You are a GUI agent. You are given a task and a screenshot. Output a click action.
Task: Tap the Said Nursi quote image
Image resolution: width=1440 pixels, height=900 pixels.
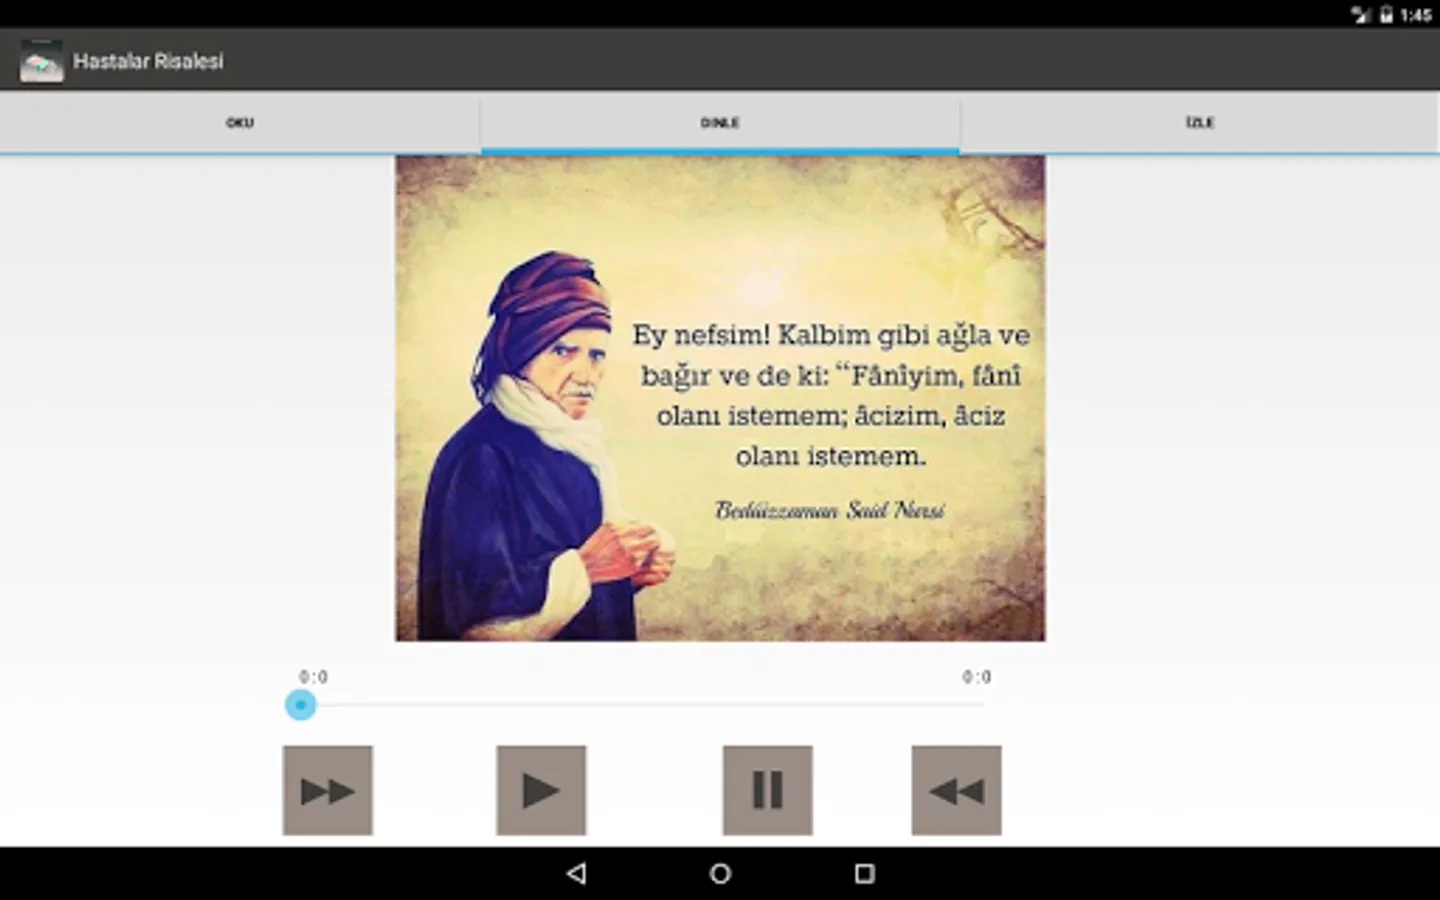[720, 398]
